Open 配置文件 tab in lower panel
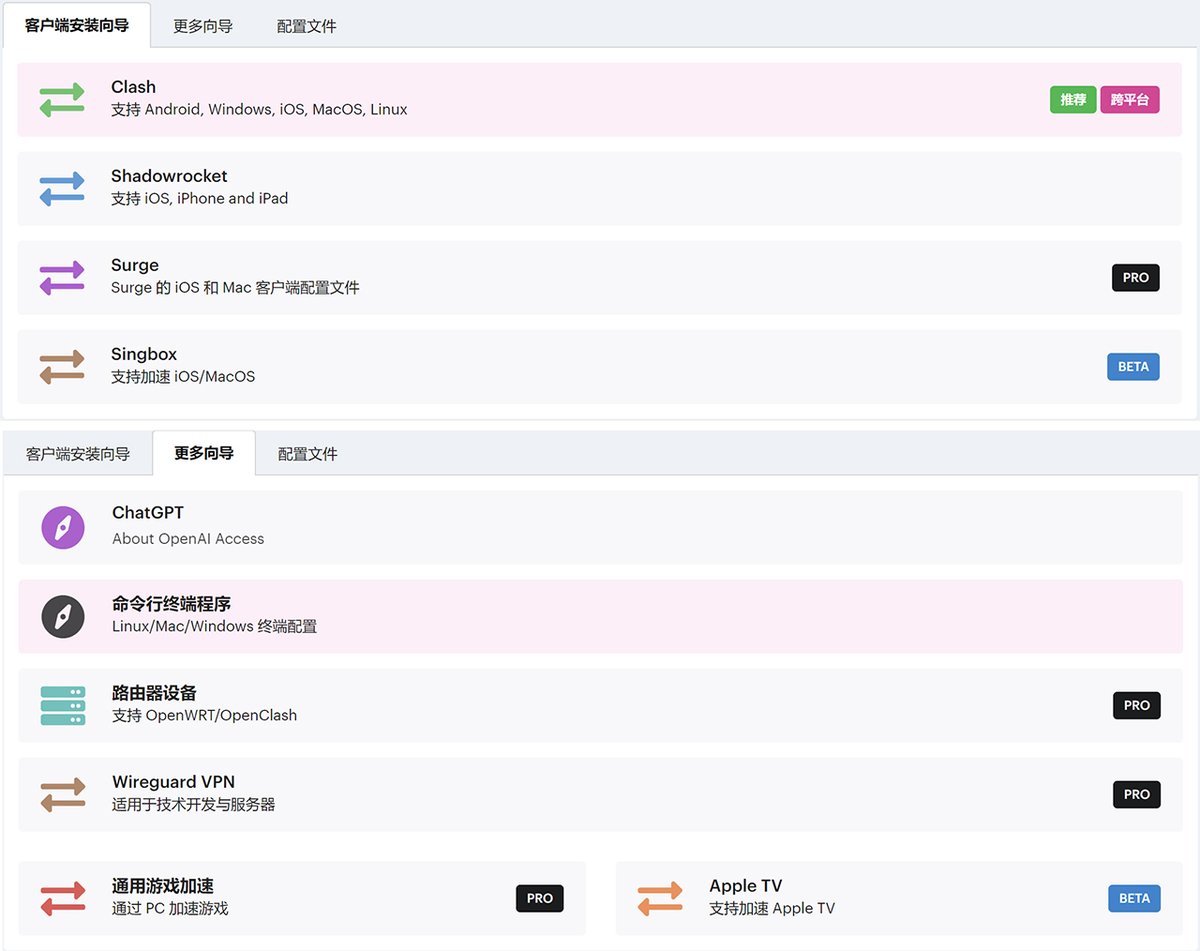The image size is (1200, 951). [x=308, y=454]
